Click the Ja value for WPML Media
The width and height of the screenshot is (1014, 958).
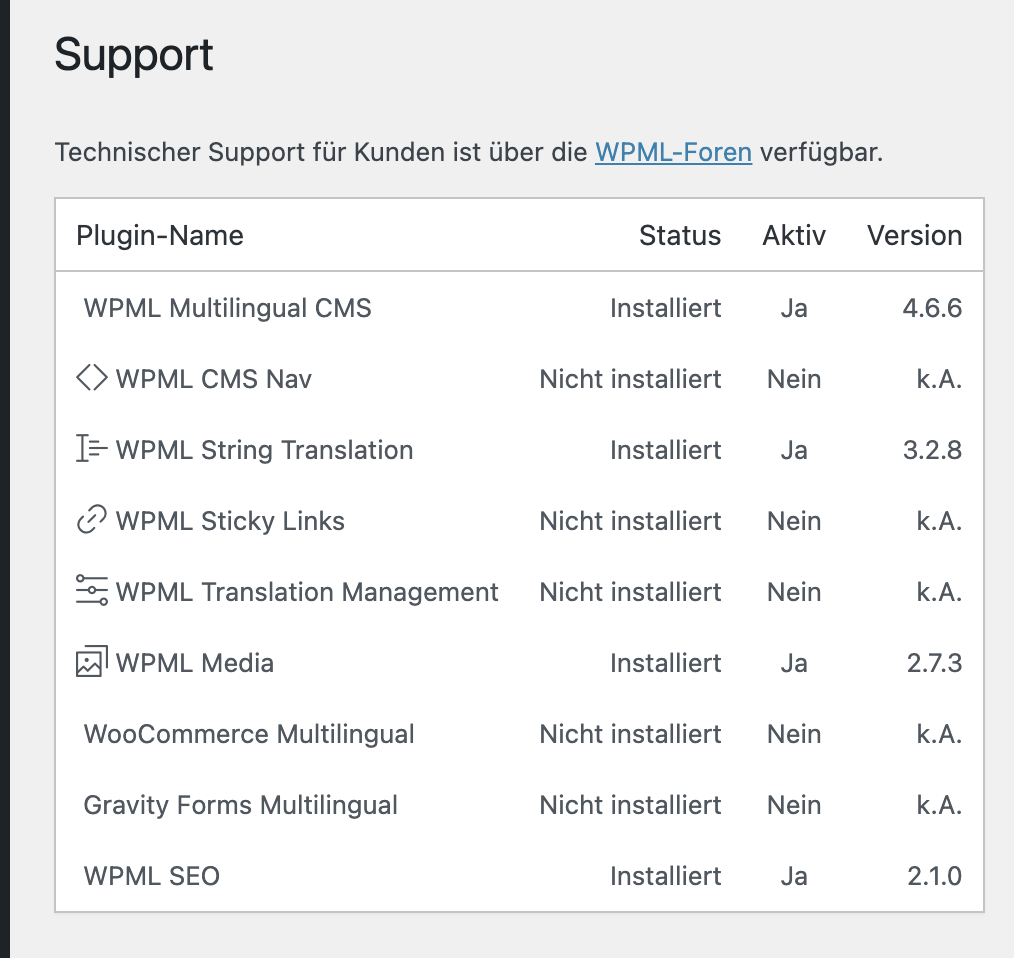(794, 664)
